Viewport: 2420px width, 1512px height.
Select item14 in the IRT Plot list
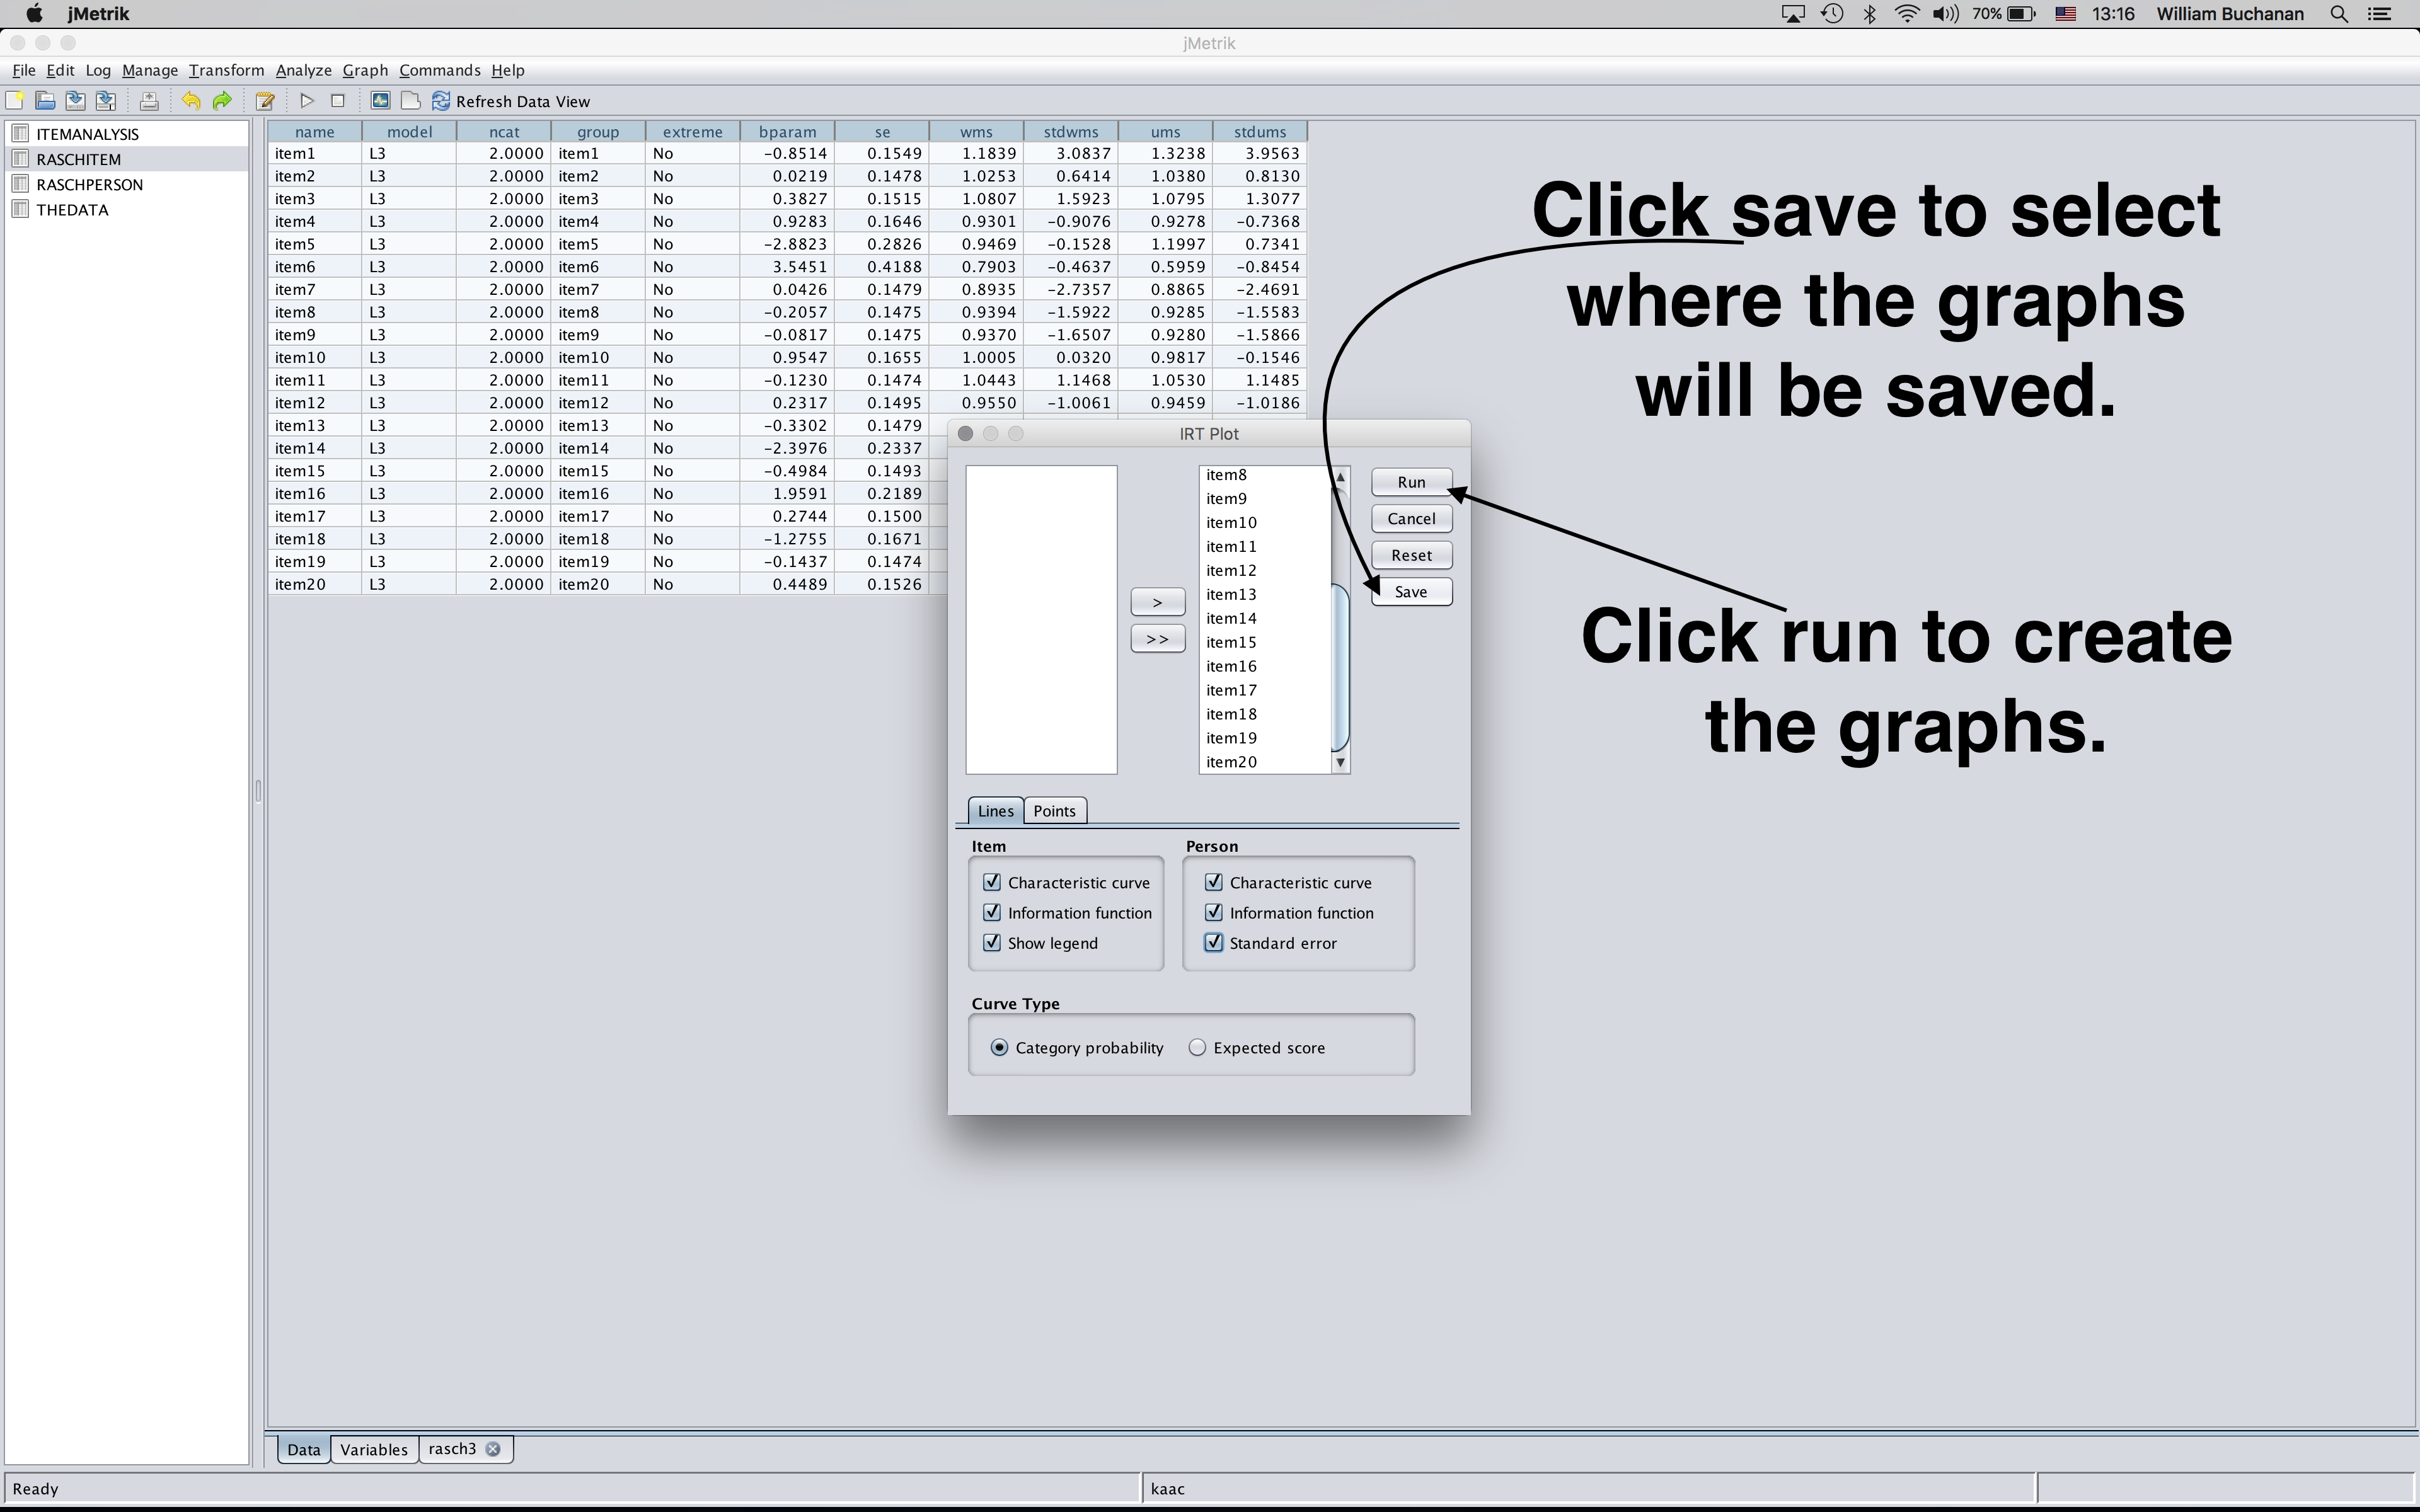(1265, 618)
